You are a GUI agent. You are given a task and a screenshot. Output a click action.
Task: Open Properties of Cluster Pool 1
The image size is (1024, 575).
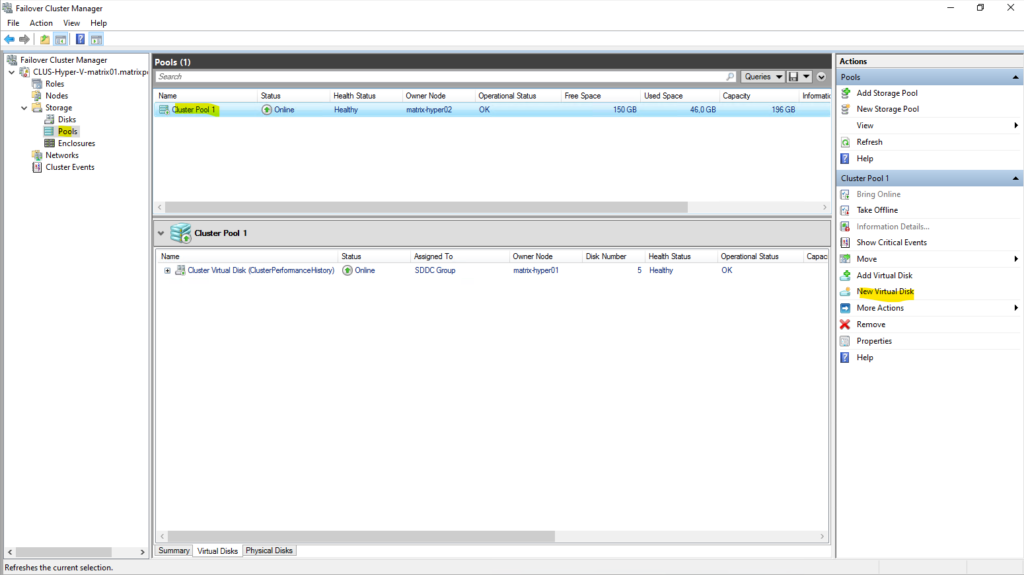(874, 341)
